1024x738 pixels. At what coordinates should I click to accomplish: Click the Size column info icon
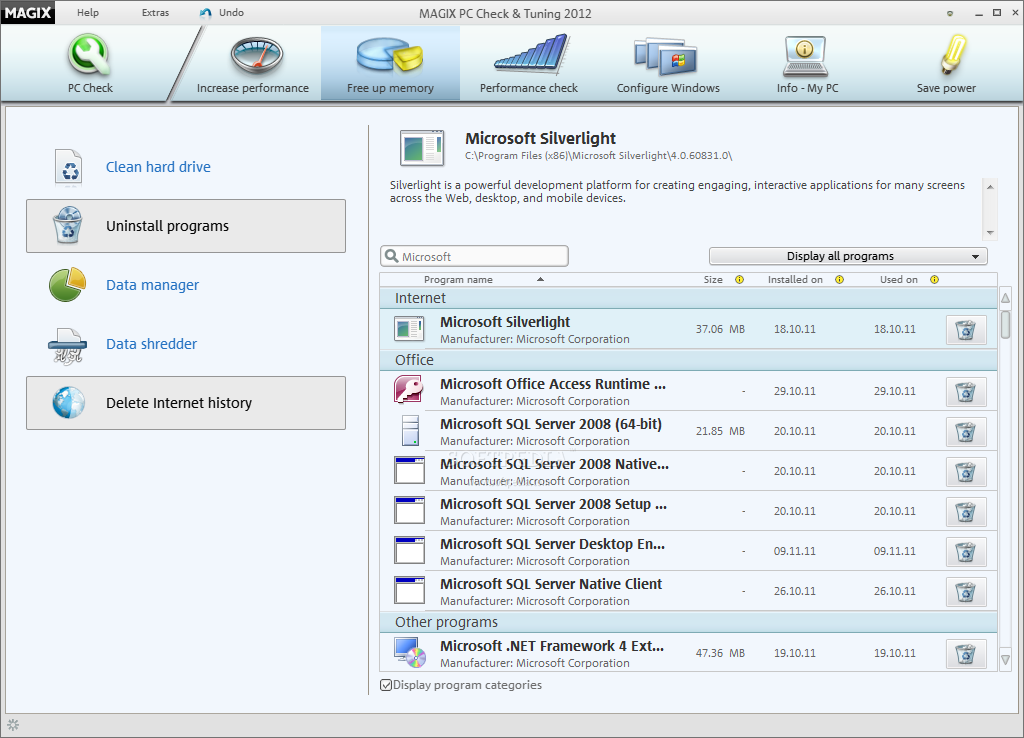pyautogui.click(x=739, y=280)
